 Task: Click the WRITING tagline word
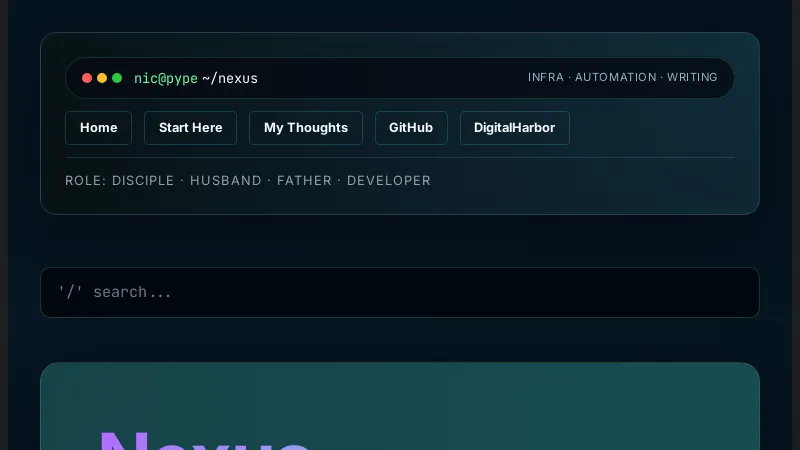click(692, 77)
